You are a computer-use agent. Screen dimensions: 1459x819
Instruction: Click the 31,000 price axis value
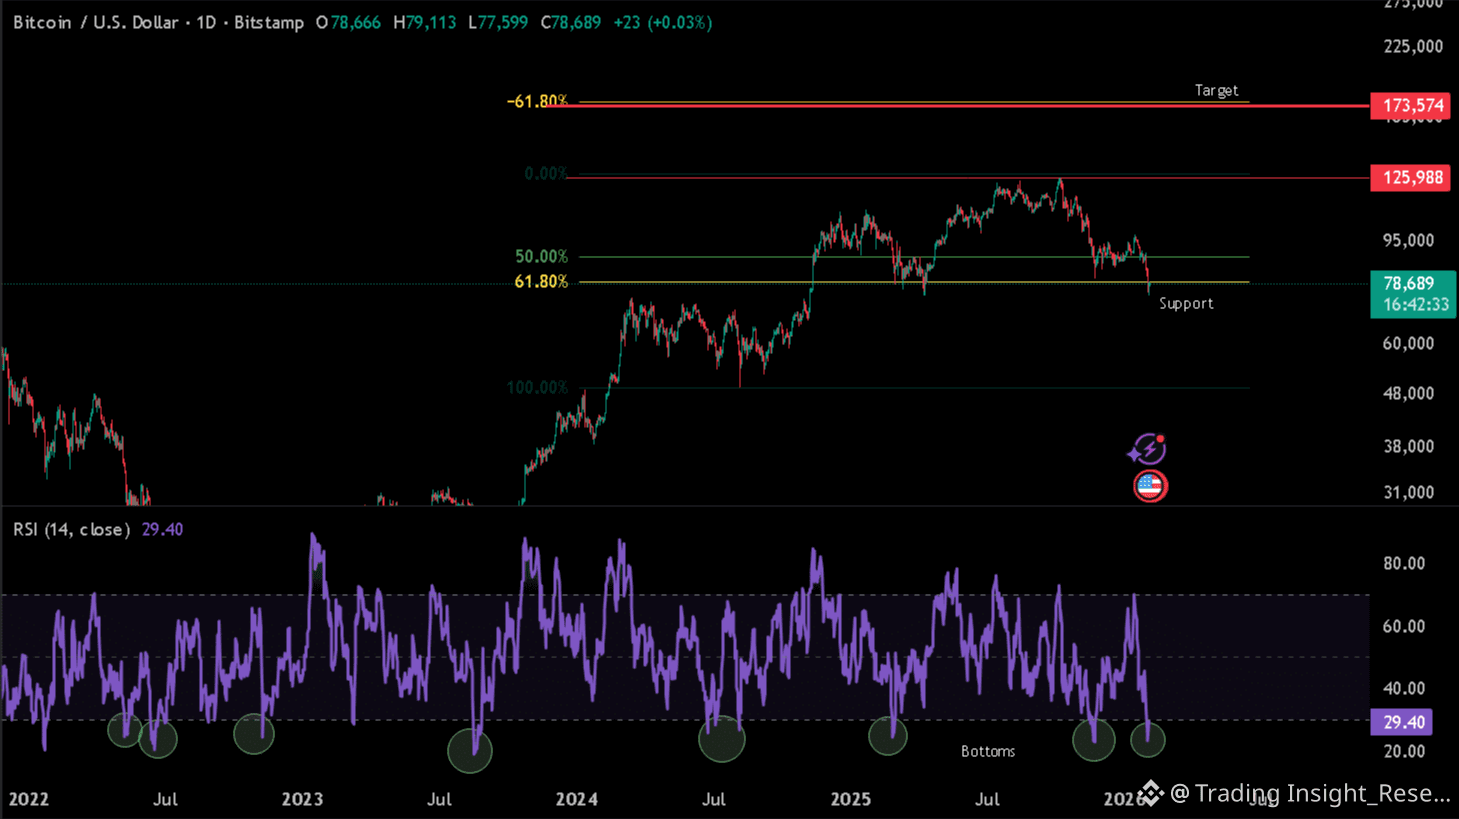[1408, 492]
